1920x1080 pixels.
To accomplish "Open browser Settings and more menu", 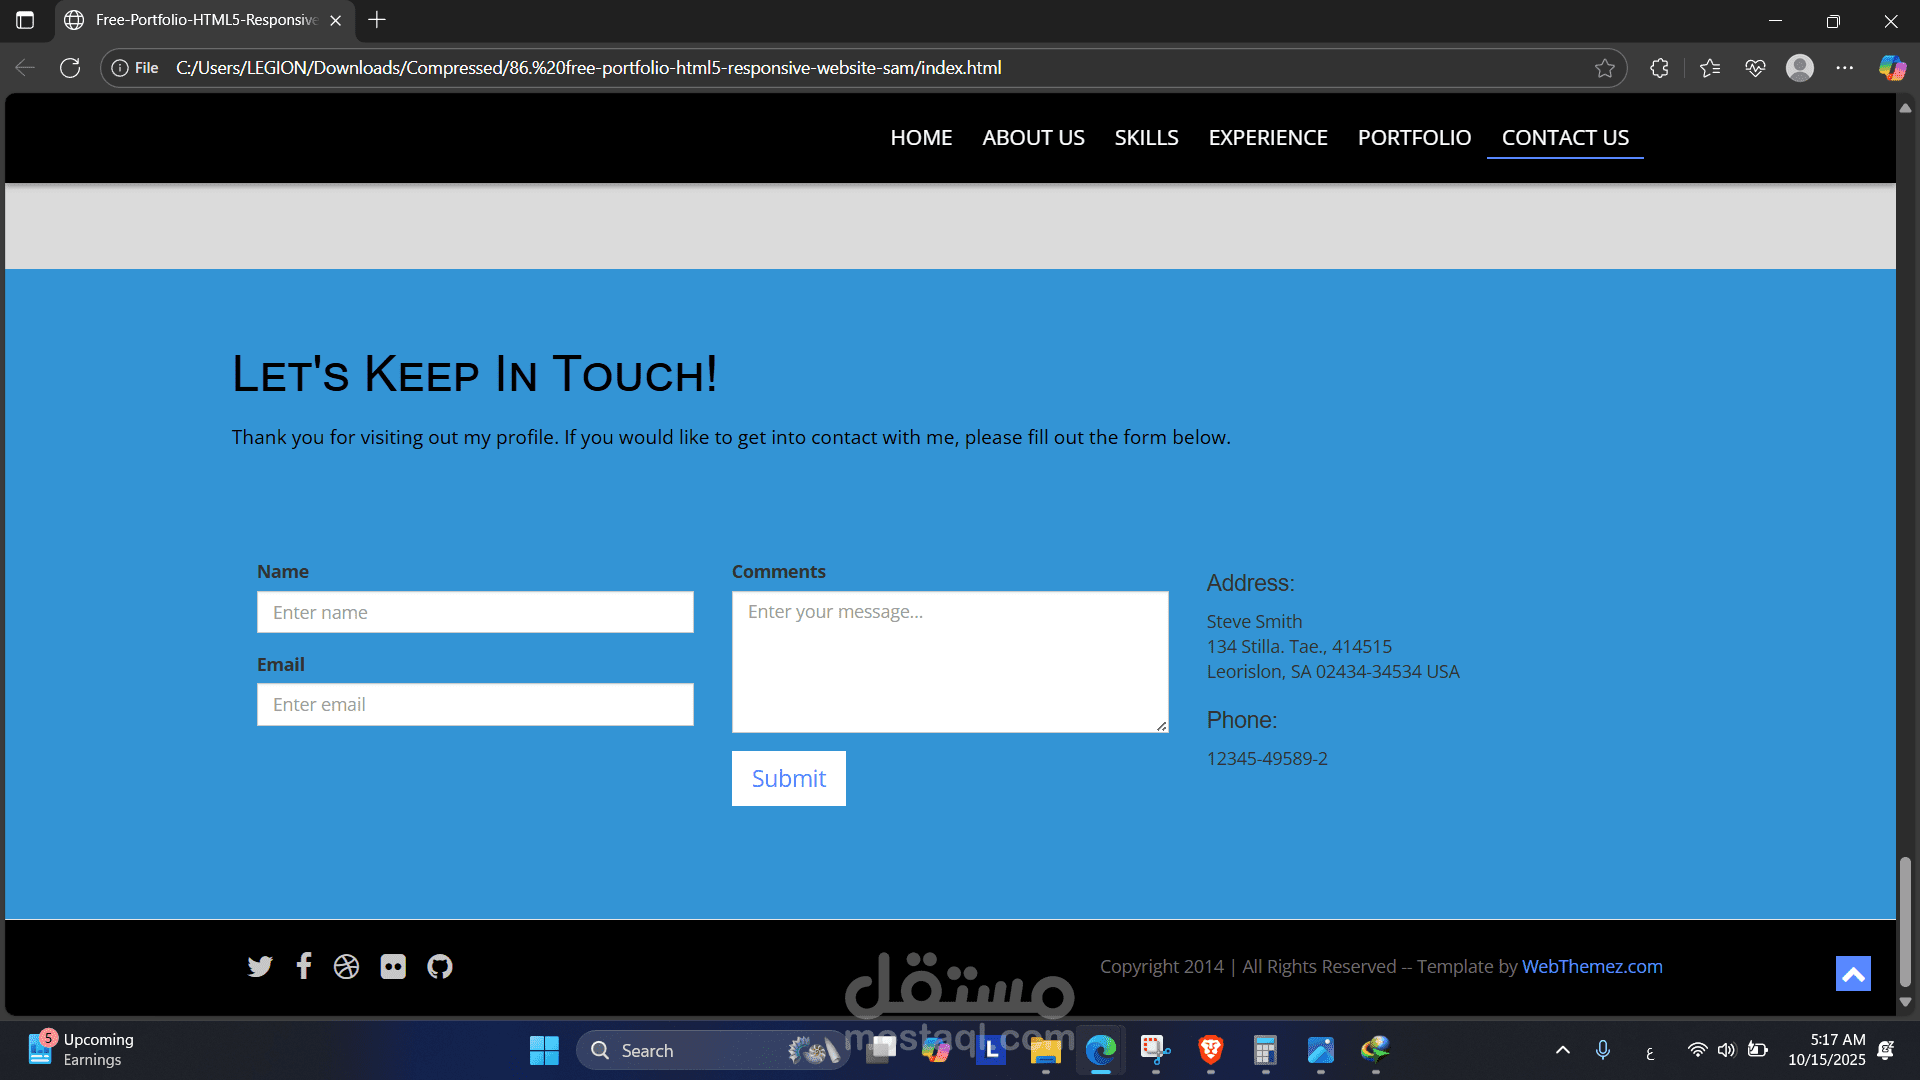I will point(1845,68).
